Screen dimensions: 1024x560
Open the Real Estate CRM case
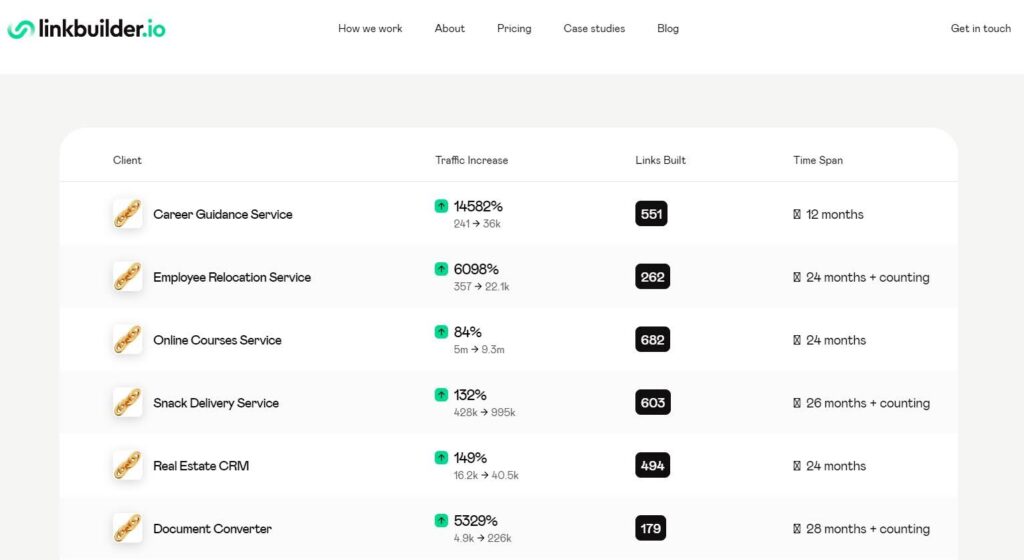click(201, 466)
